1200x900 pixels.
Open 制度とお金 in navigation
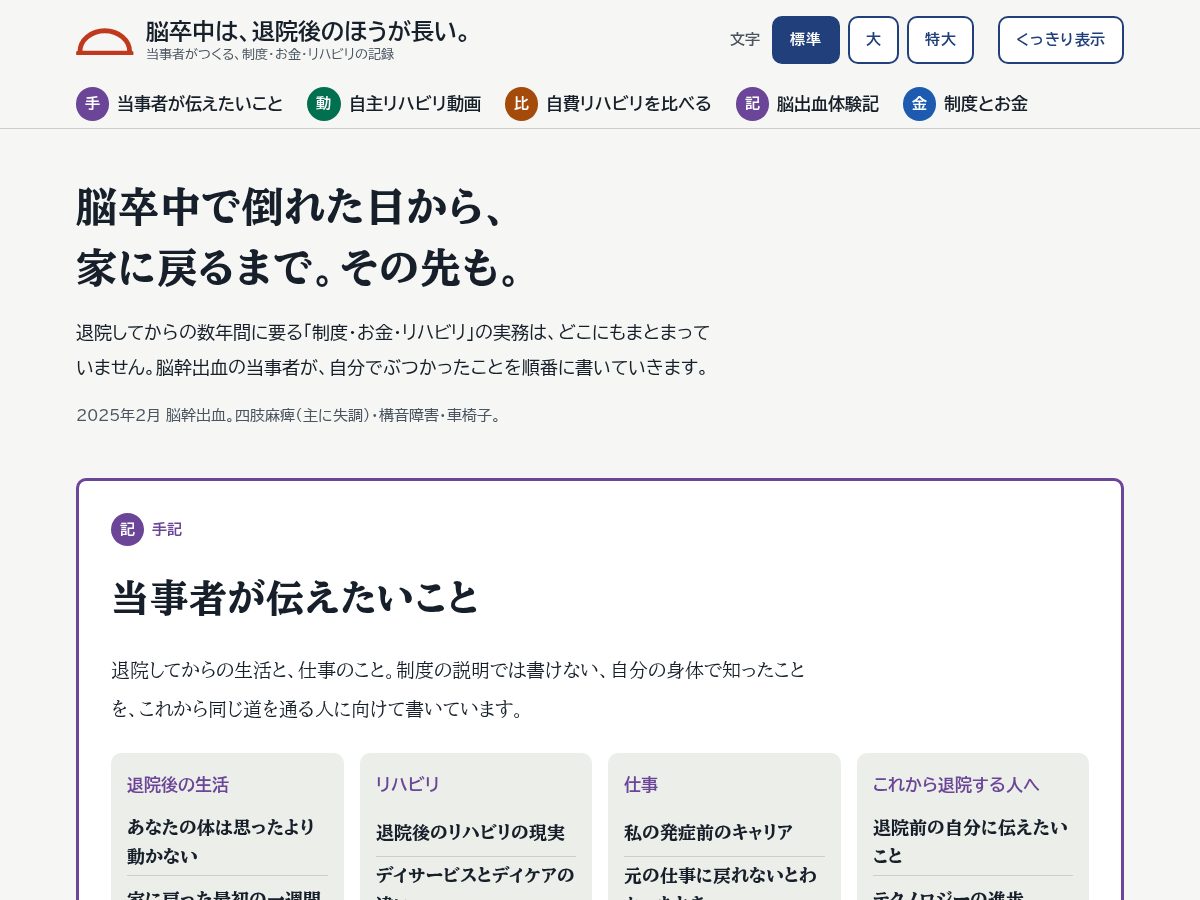[986, 104]
